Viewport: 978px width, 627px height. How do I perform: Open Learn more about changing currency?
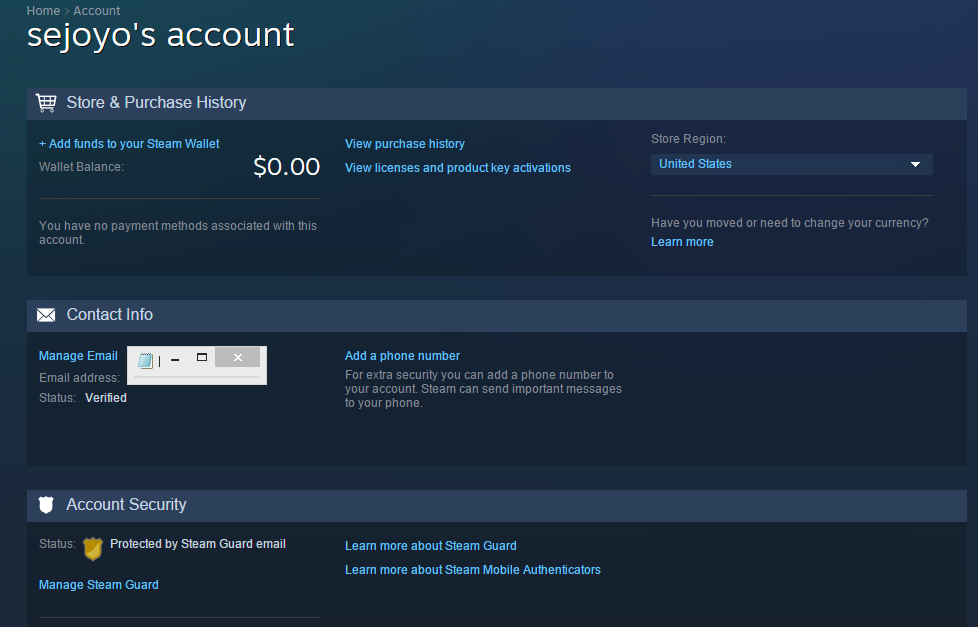(682, 242)
